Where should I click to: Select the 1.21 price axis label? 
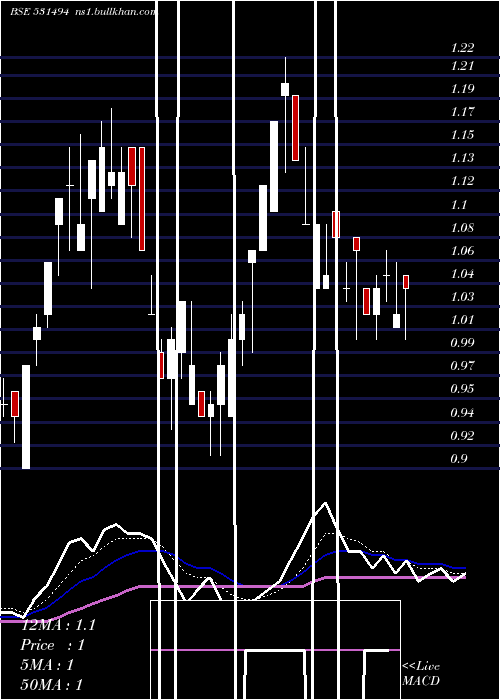point(462,66)
